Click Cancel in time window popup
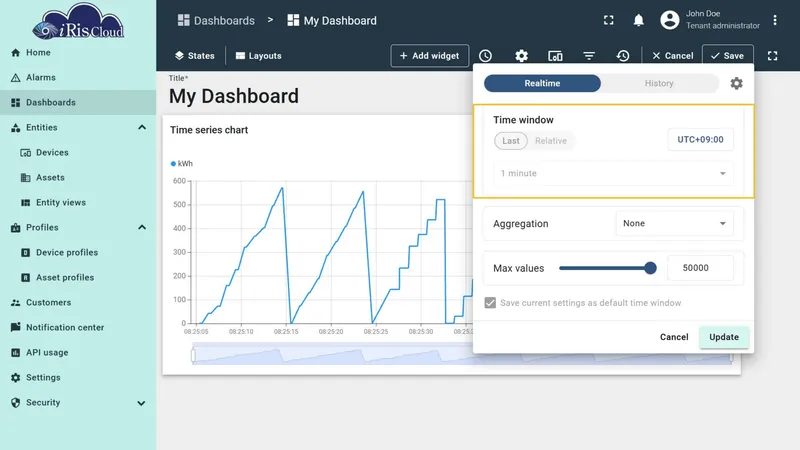Screen dimensions: 800x450 674,337
